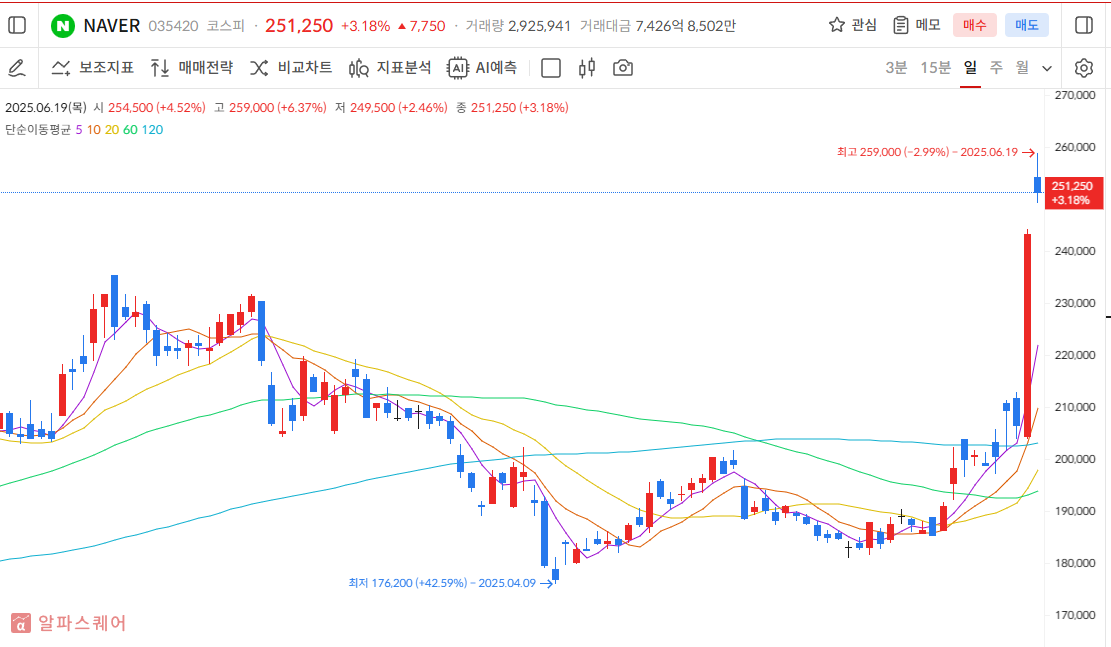Click the 170,000 axis label
Screen dimensions: 1111x647
[1074, 615]
